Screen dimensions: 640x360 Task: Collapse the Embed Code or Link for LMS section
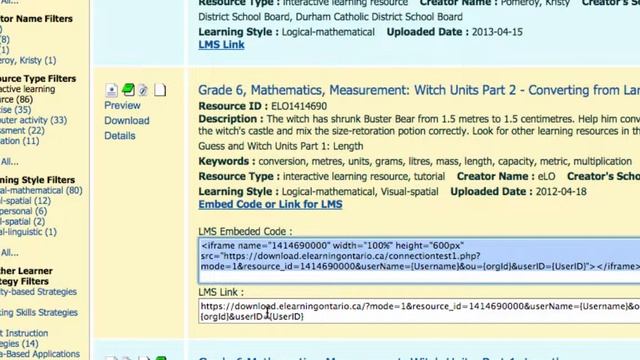click(x=270, y=204)
